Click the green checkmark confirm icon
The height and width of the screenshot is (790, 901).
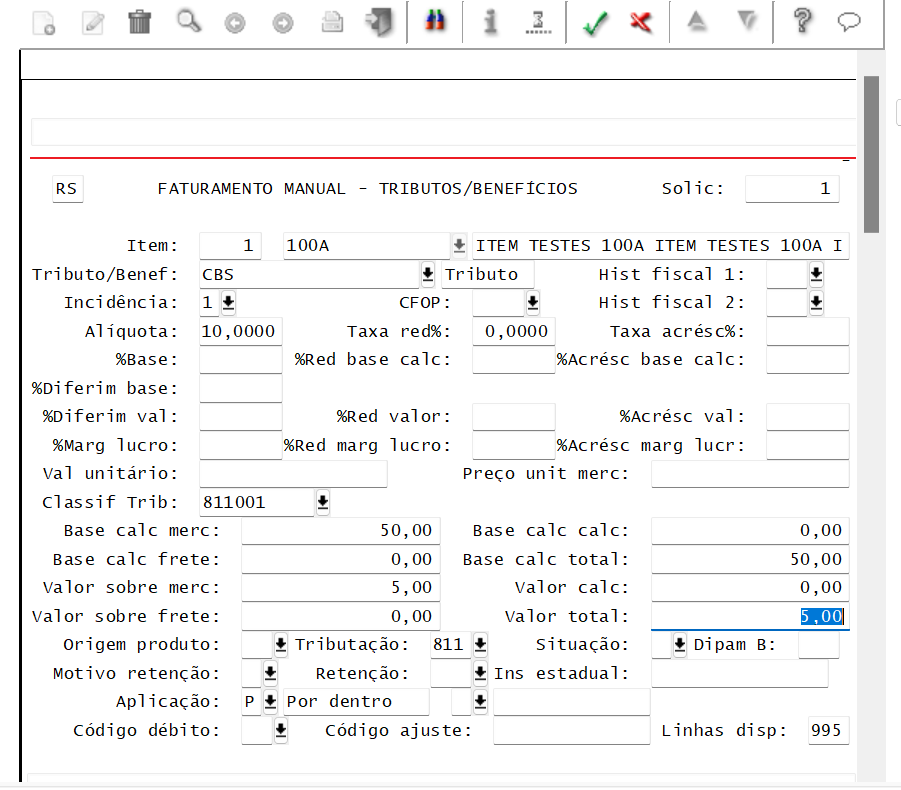596,22
